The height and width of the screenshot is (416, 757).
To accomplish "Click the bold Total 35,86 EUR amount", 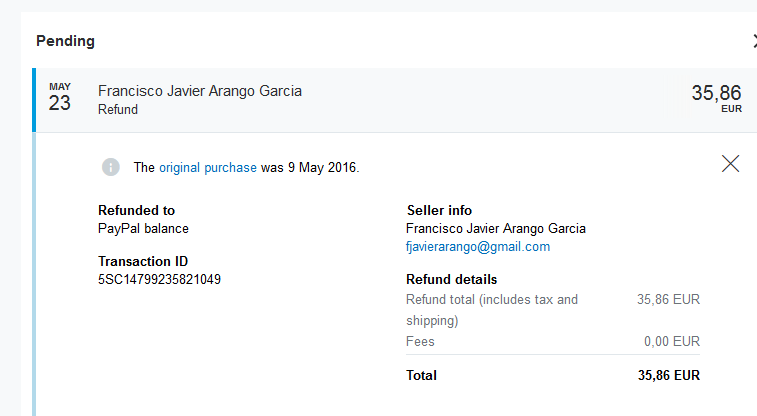I will tap(669, 375).
